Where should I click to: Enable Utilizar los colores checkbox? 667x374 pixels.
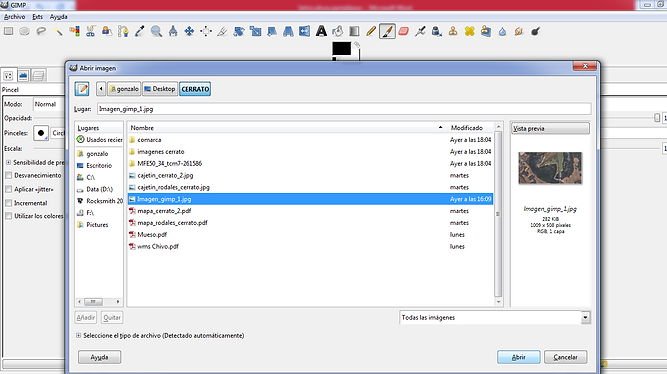[x=9, y=216]
